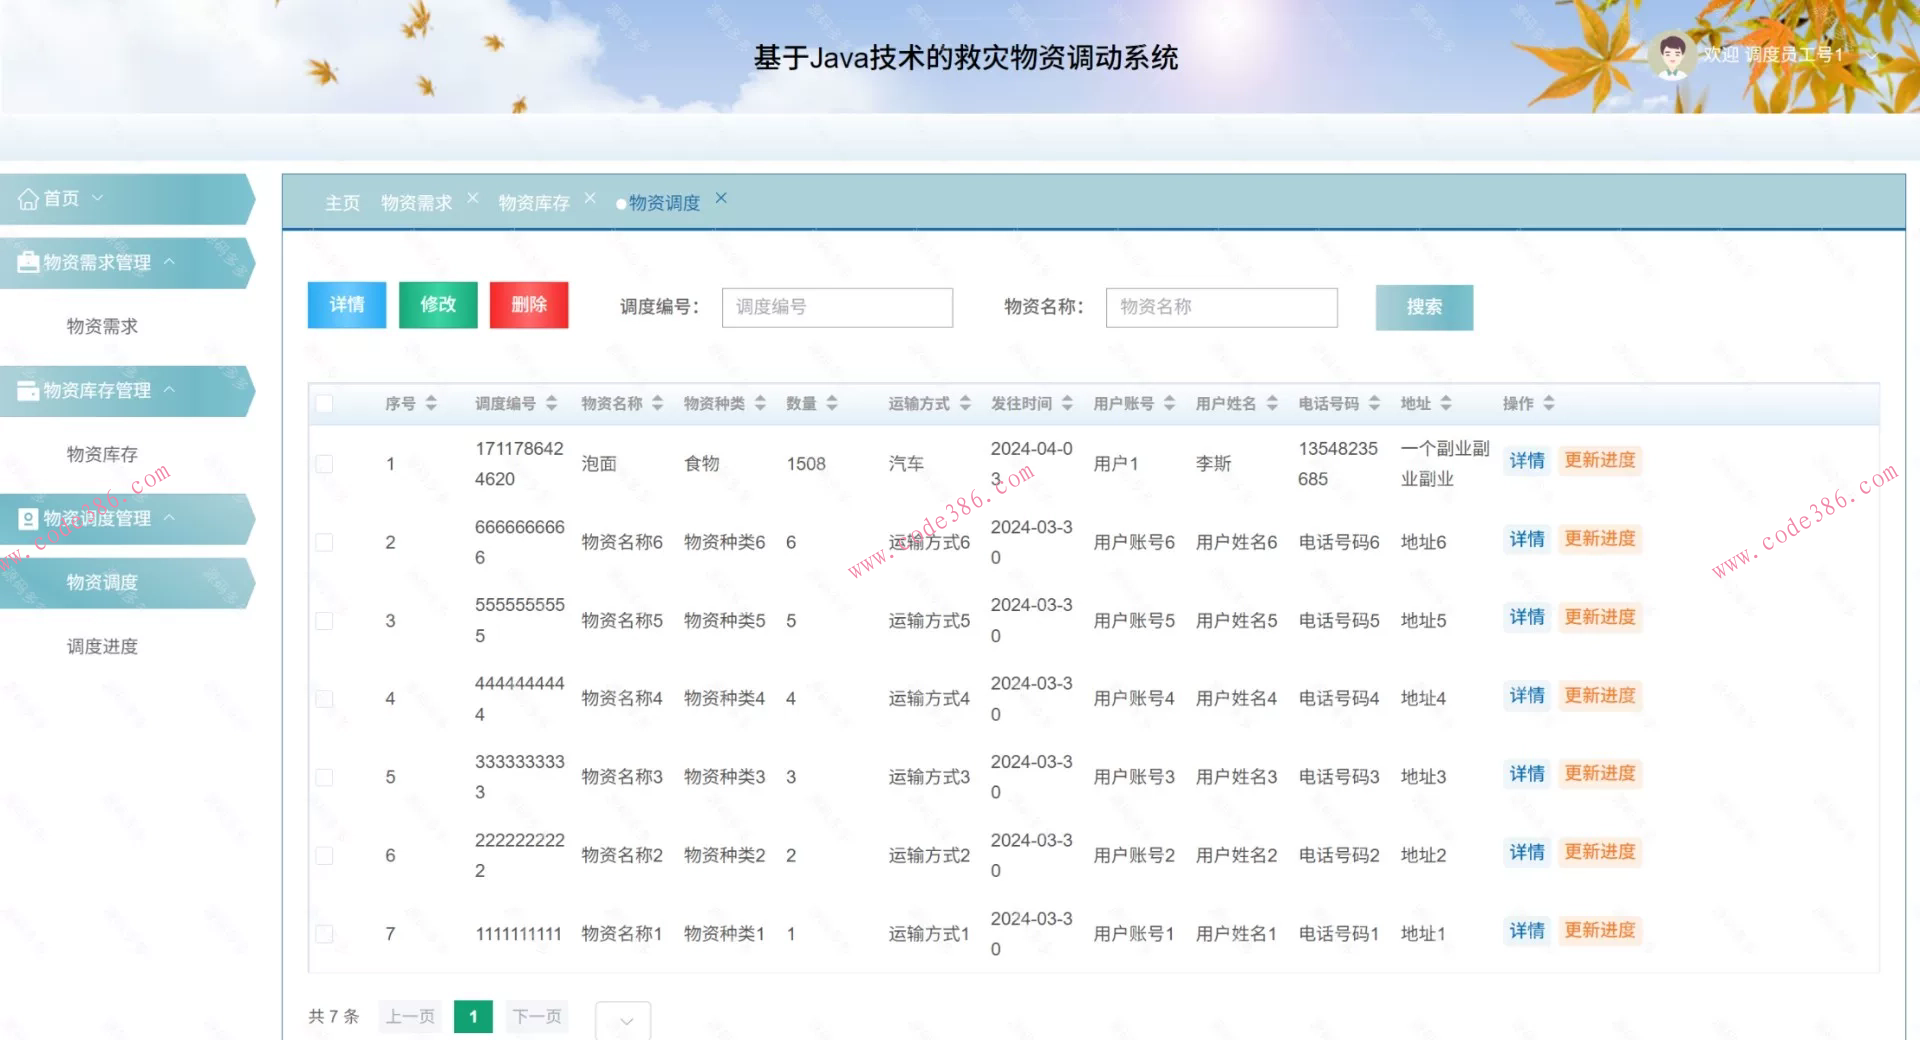Collapse the 物资需求管理 menu section
This screenshot has height=1040, width=1920.
point(170,262)
